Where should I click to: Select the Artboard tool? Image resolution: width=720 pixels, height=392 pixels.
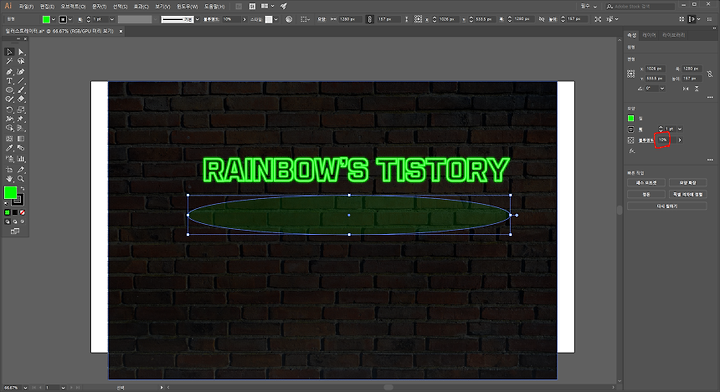click(9, 169)
